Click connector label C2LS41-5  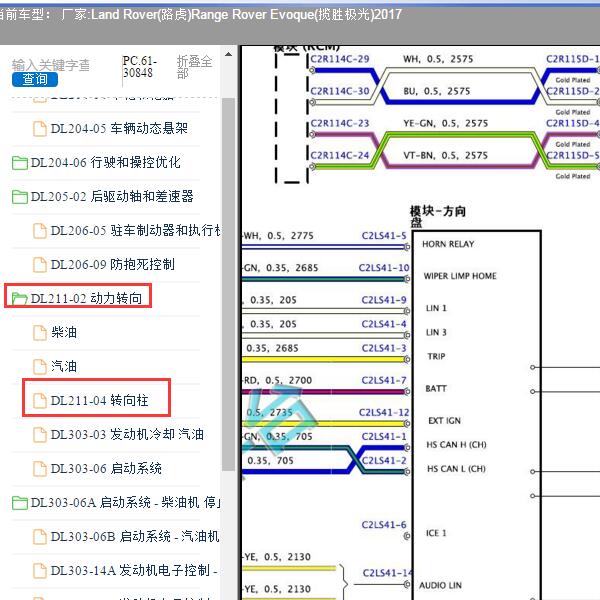point(384,236)
